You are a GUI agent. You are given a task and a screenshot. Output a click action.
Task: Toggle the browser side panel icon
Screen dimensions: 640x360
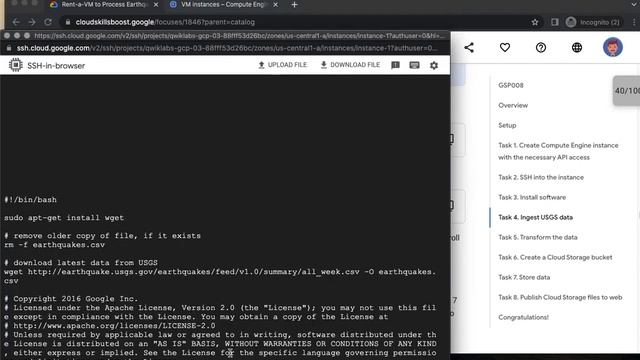tap(554, 22)
